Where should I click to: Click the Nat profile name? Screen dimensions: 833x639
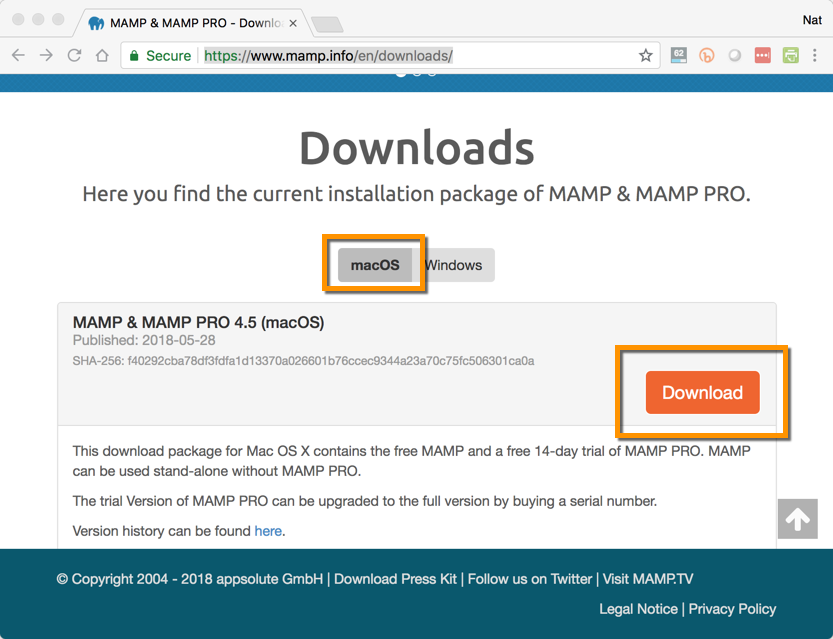(812, 20)
